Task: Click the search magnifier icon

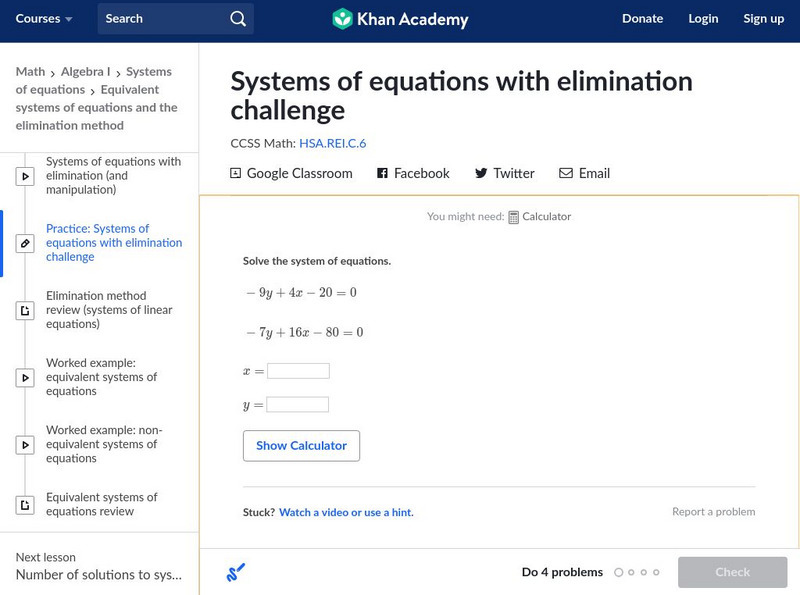Action: click(x=237, y=19)
